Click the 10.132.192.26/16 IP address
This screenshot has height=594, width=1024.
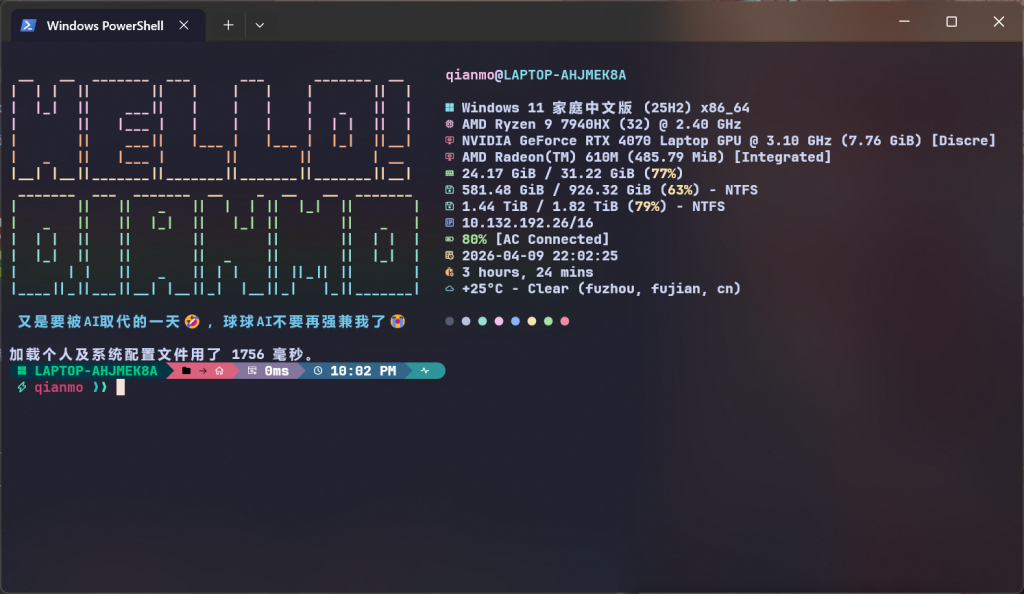pyautogui.click(x=528, y=223)
